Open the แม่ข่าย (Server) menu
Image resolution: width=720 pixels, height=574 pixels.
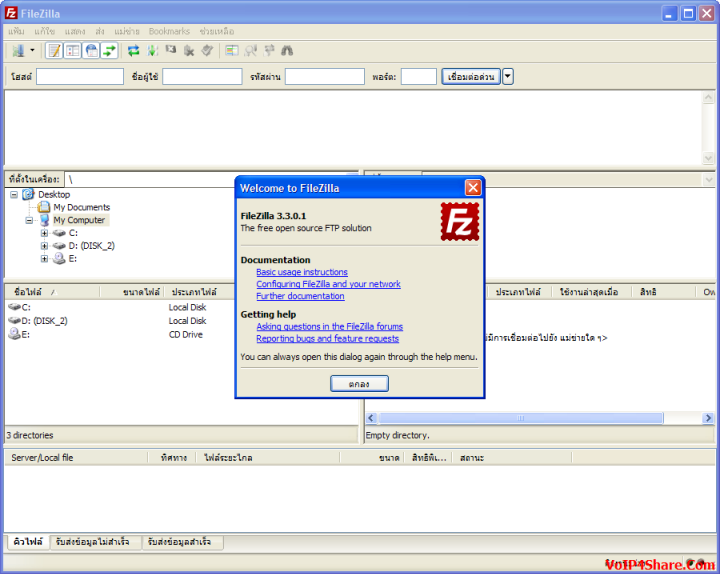coord(127,31)
